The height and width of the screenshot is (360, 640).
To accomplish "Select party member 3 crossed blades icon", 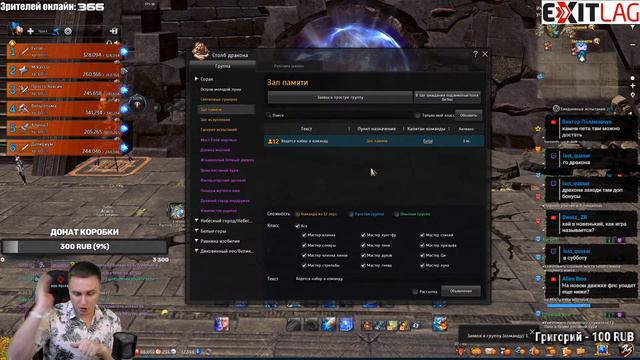I will coord(24,90).
